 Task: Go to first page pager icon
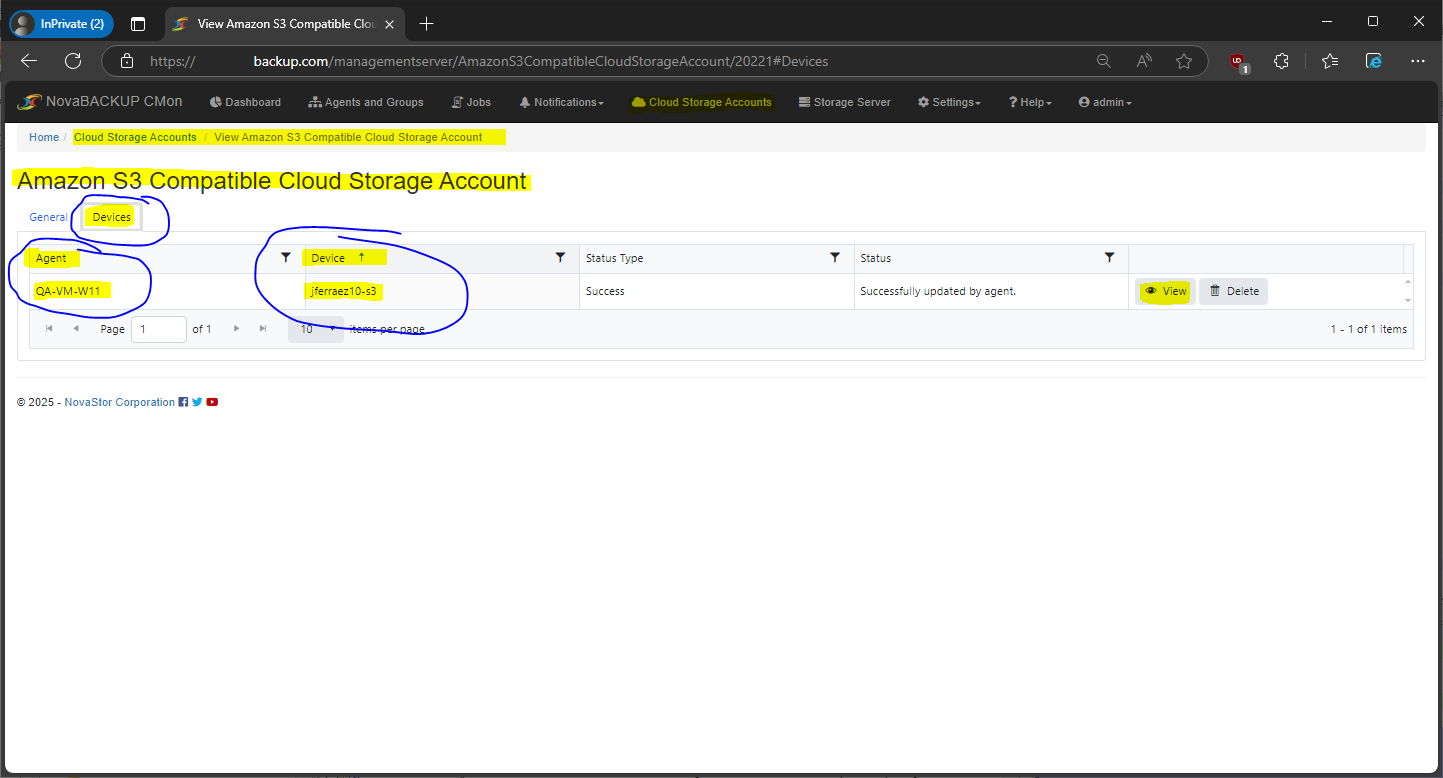tap(50, 329)
